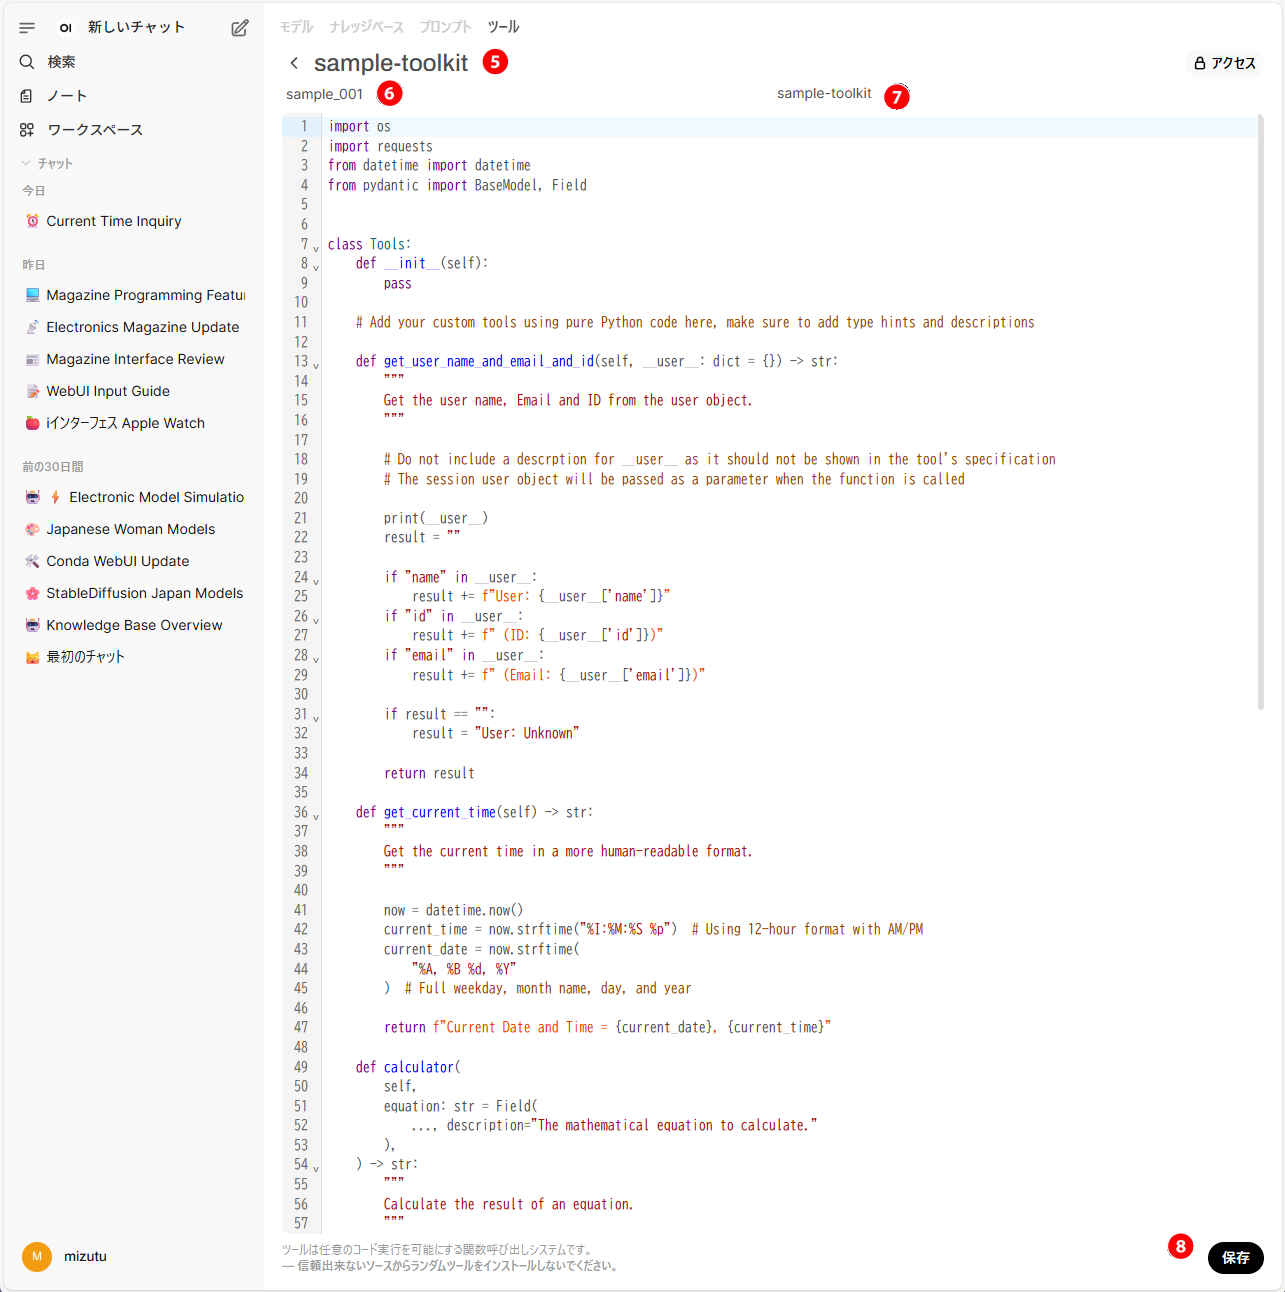Click the new chat edit icon
This screenshot has width=1285, height=1292.
[x=240, y=28]
